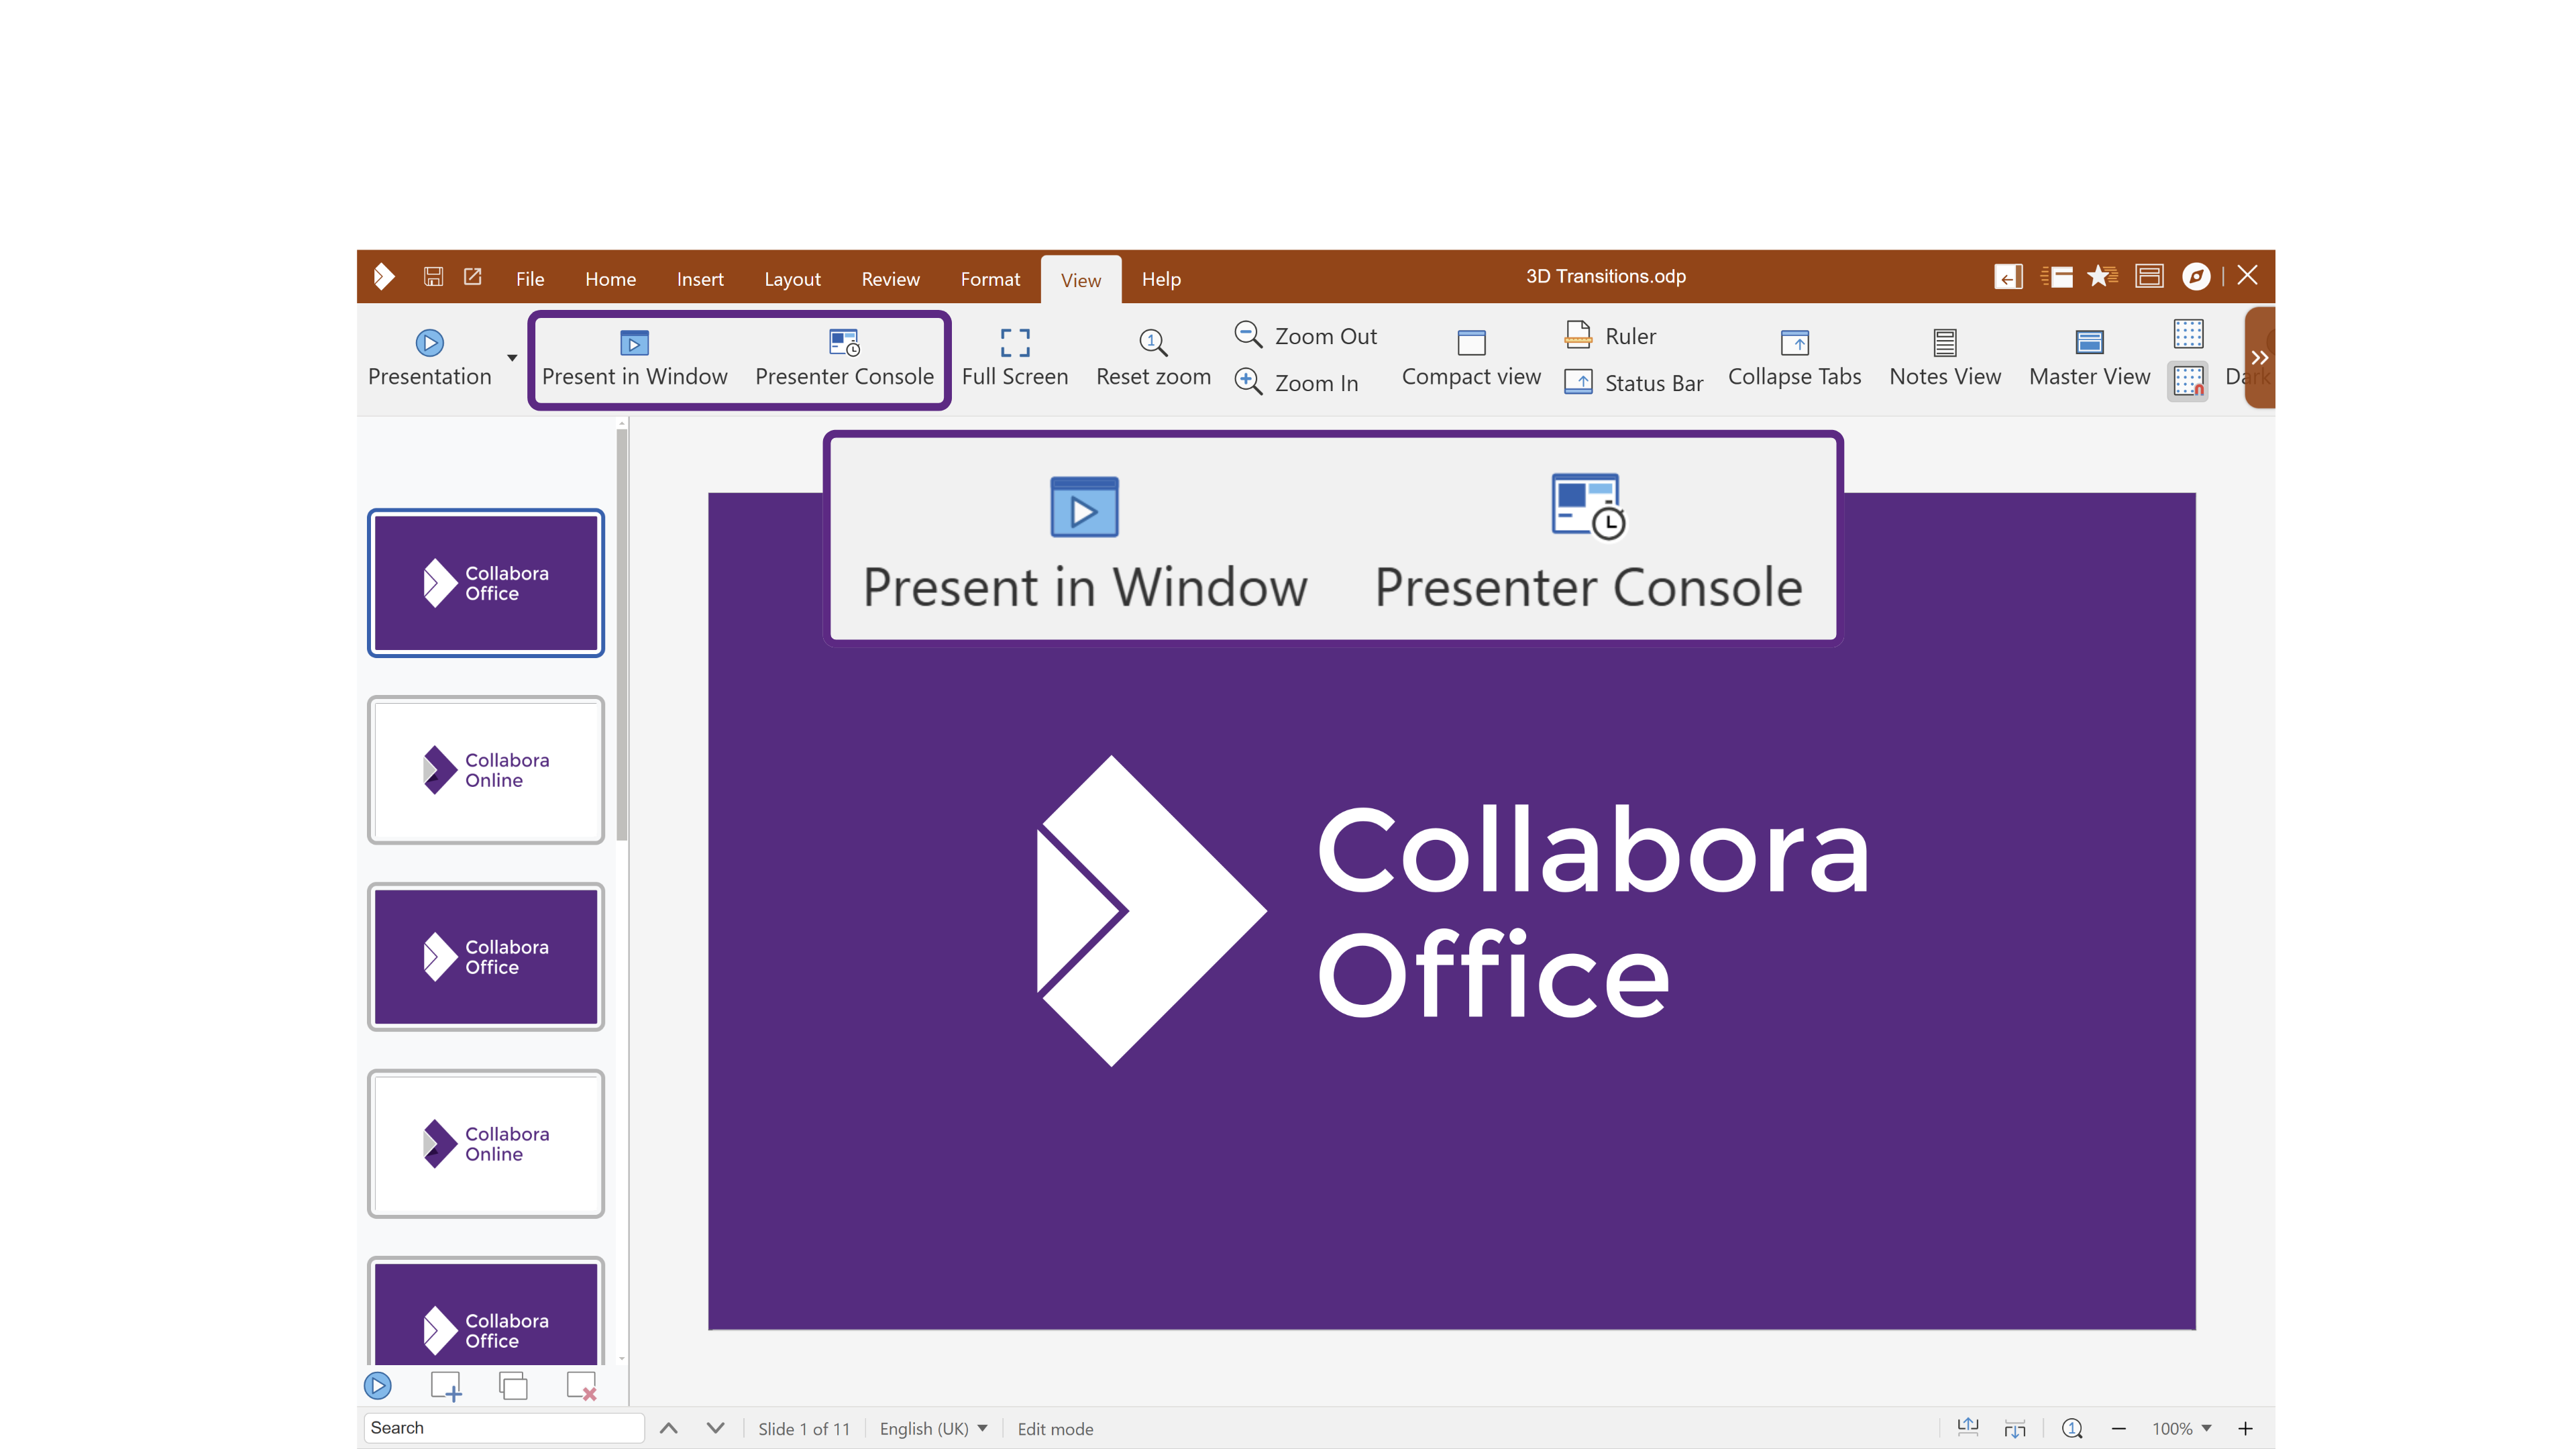Select third slide thumbnail Collabora Office

point(486,957)
